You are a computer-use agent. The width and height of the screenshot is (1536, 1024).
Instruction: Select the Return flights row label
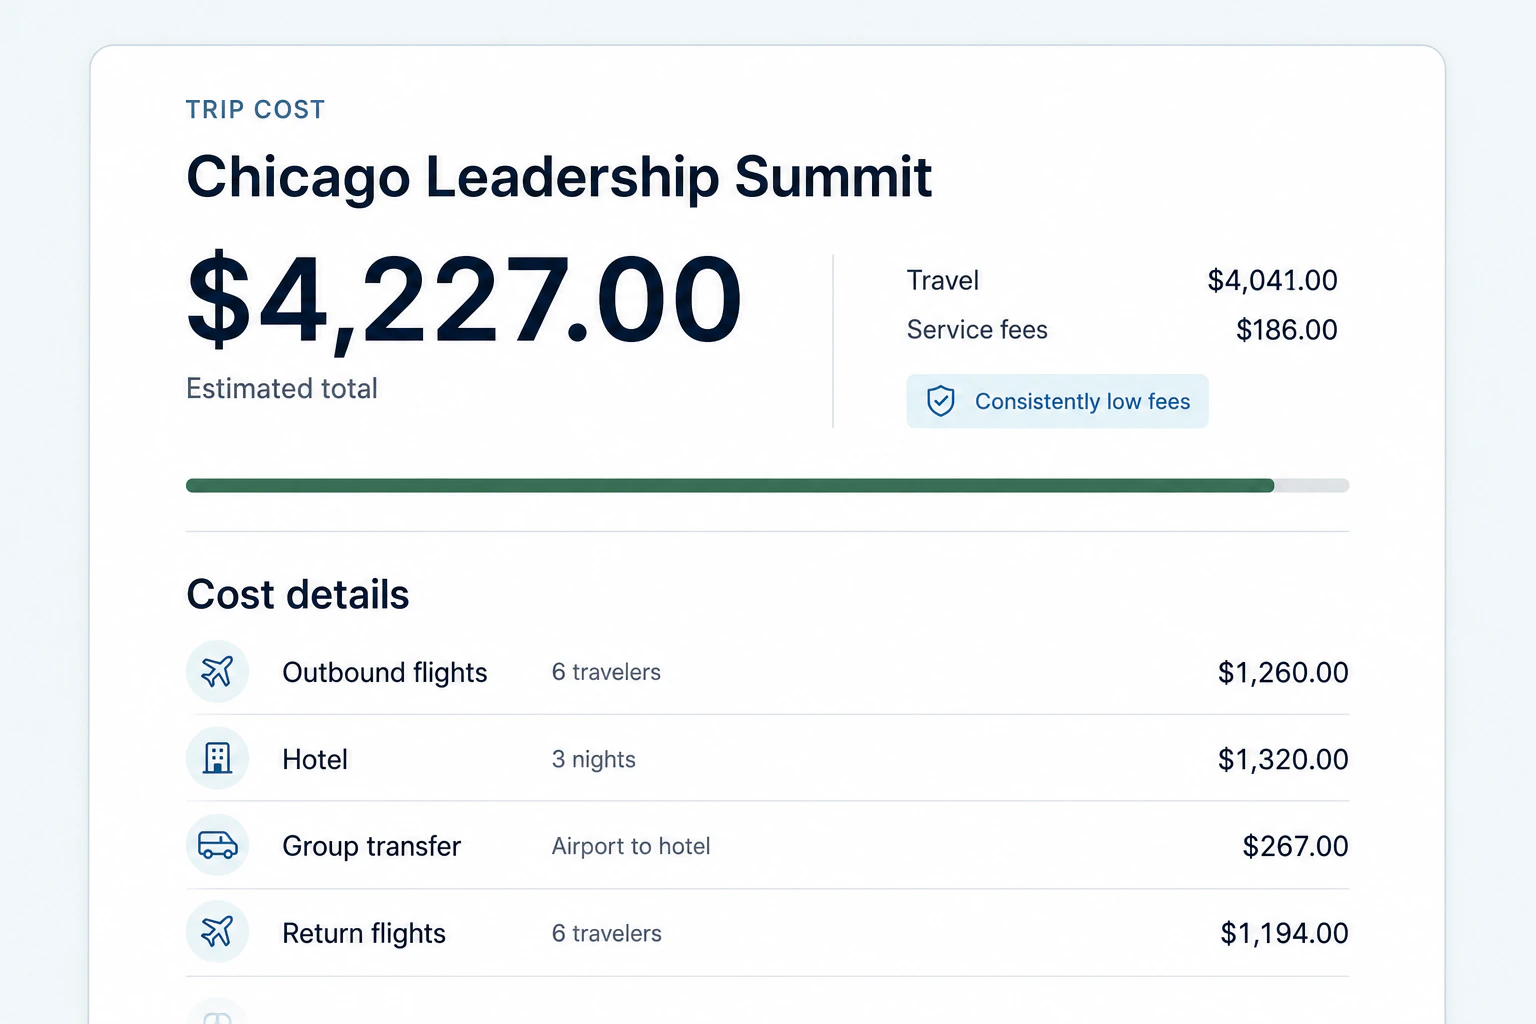pyautogui.click(x=364, y=933)
